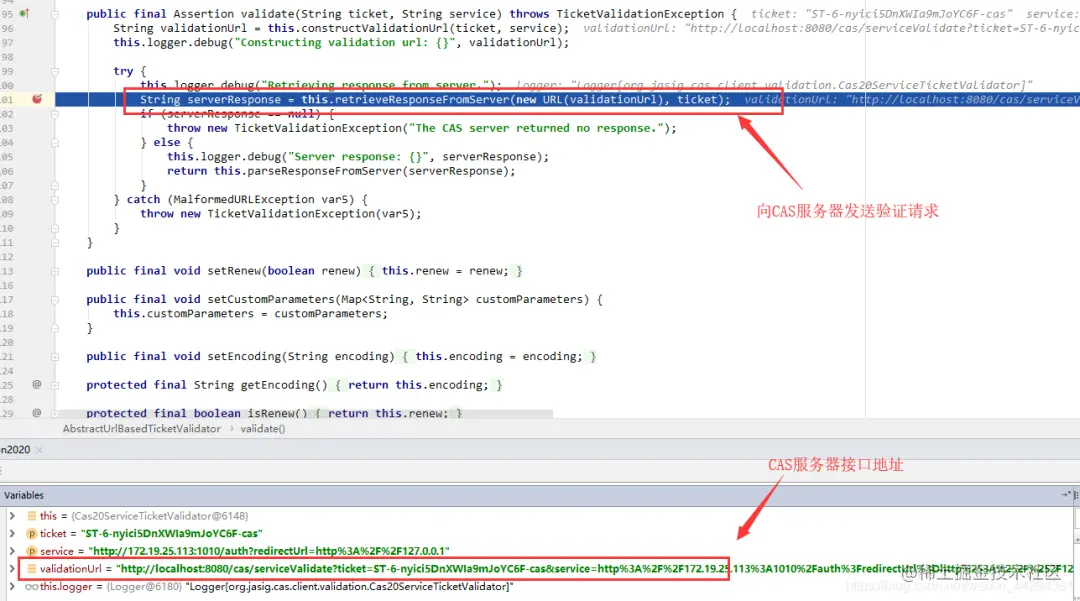Click the "Server response: {}" string literal
This screenshot has height=601, width=1080.
point(358,156)
